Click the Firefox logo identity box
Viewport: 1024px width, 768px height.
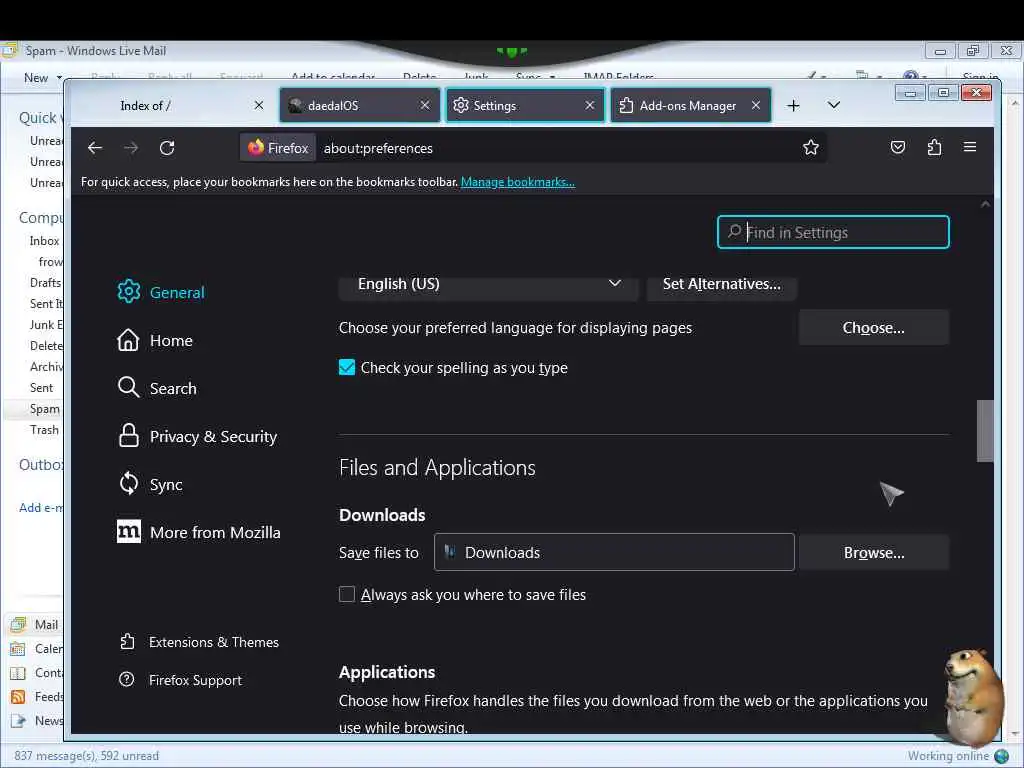278,148
